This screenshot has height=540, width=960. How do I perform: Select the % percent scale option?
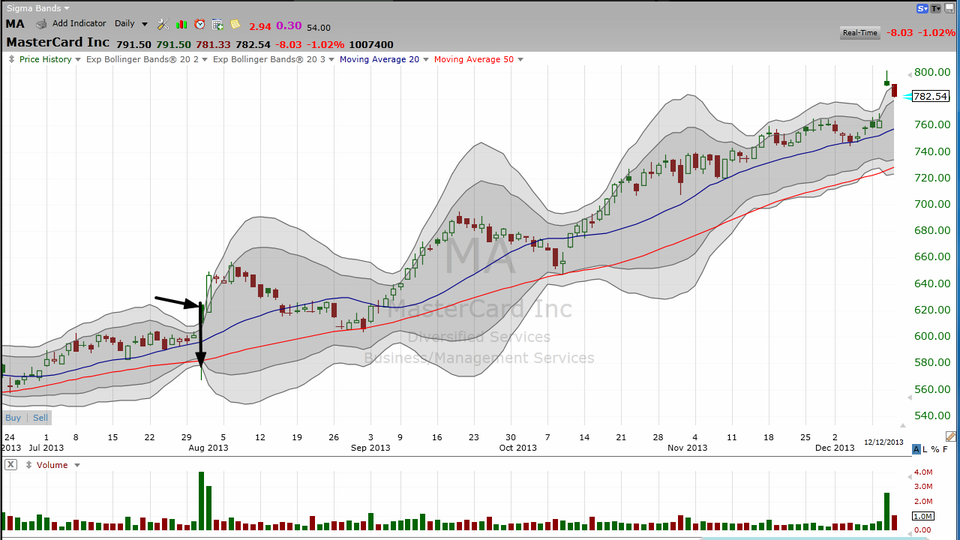point(935,449)
